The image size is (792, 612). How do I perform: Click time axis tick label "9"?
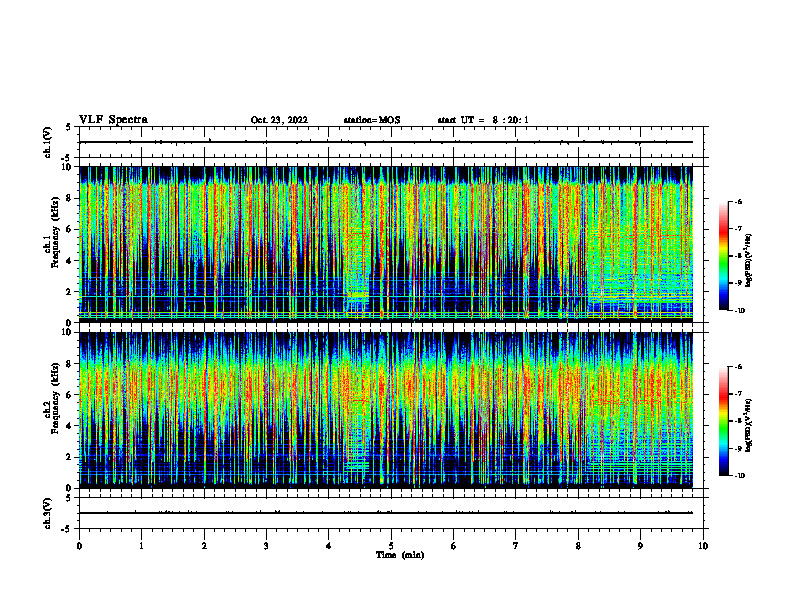pos(640,546)
